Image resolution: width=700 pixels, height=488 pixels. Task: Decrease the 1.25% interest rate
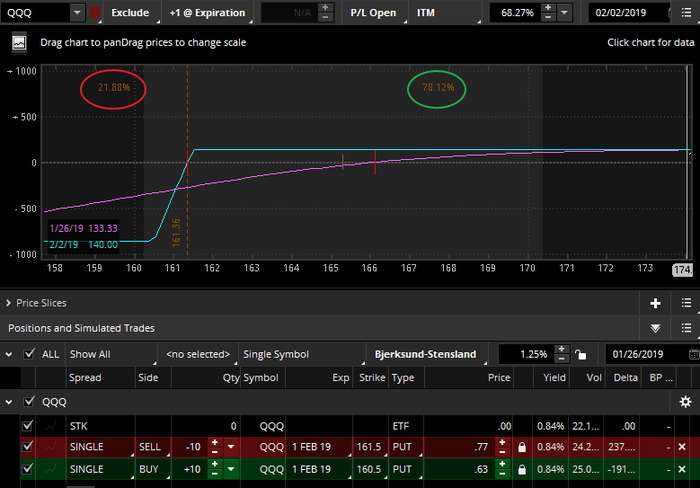562,359
